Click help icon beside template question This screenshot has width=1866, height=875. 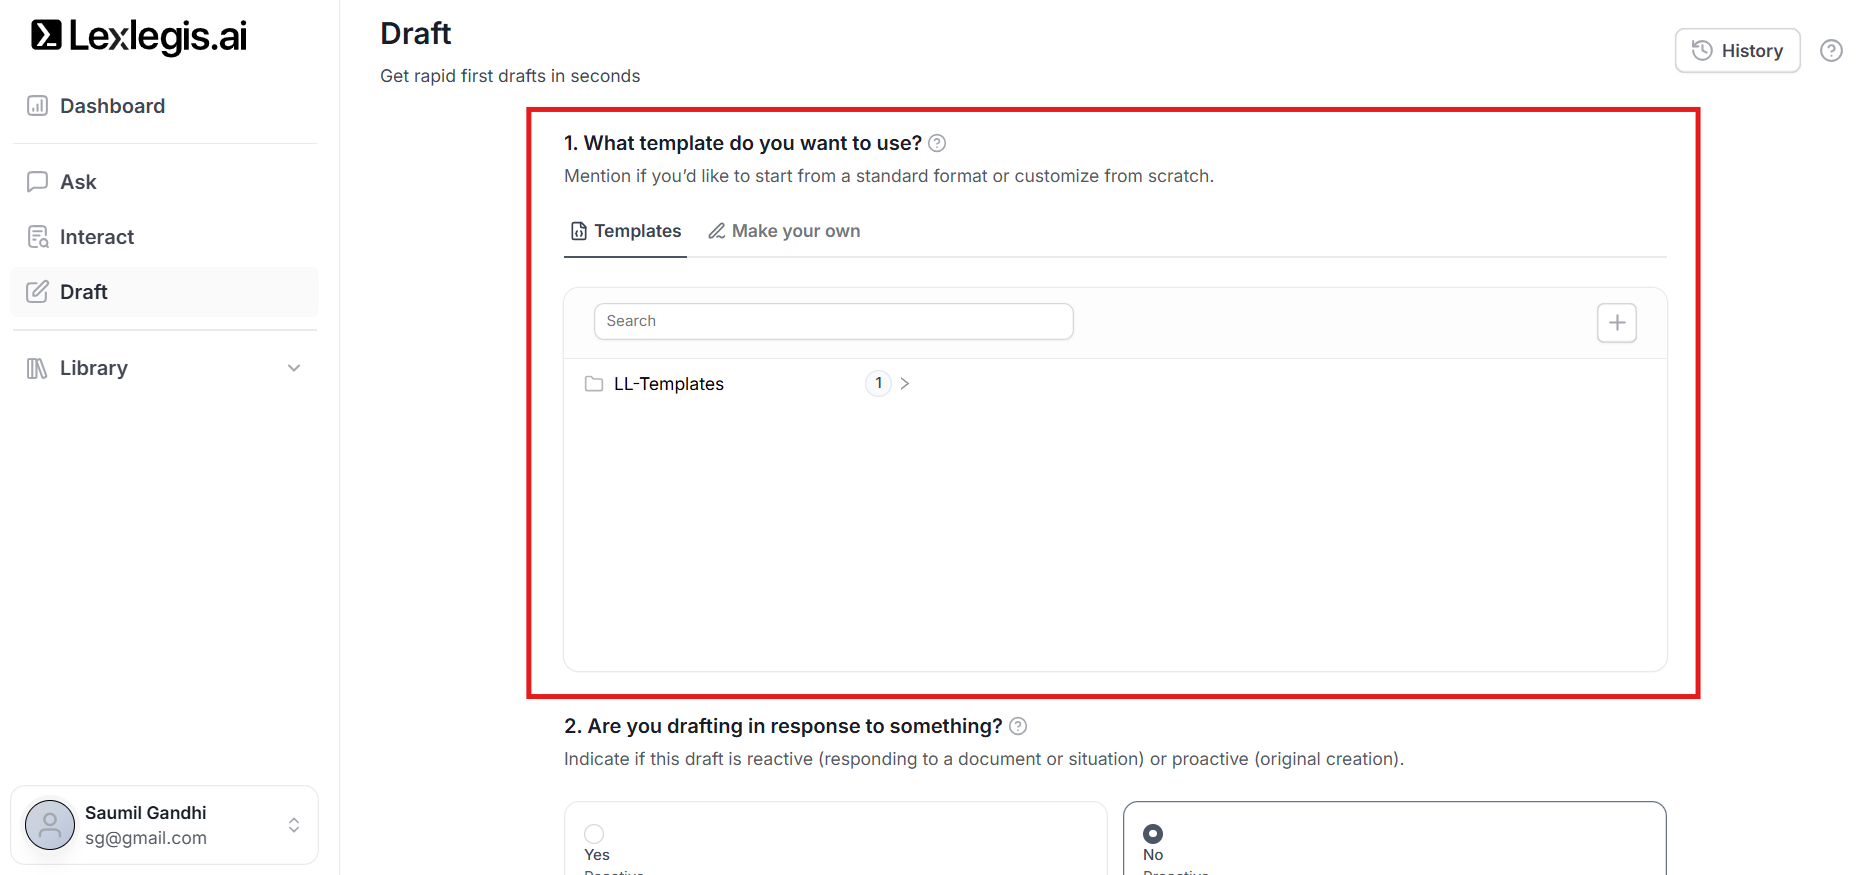pos(937,143)
